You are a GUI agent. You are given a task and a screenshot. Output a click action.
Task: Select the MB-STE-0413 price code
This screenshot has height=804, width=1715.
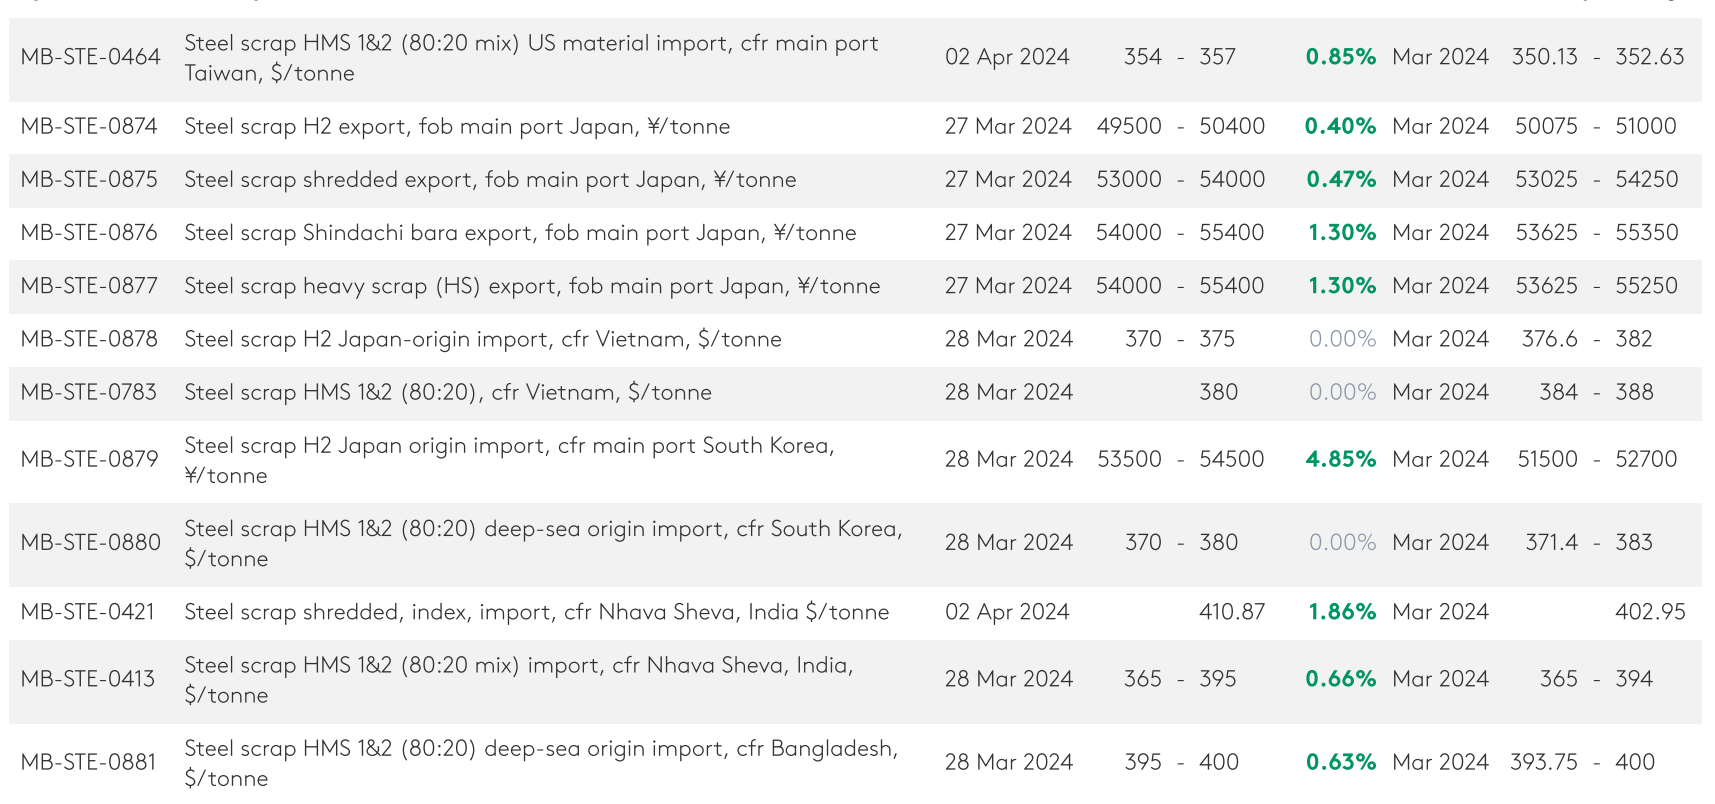click(88, 679)
